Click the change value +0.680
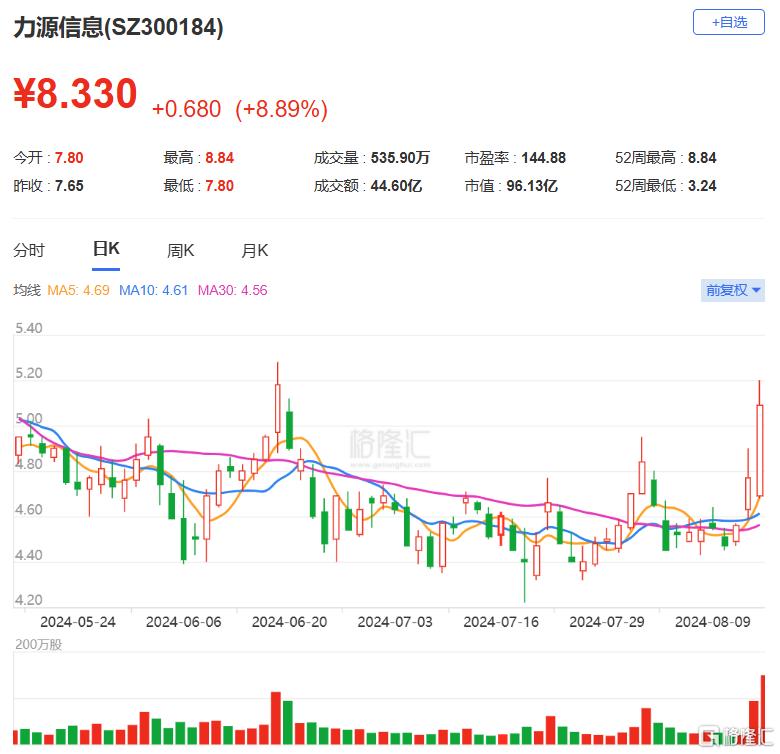The width and height of the screenshot is (780, 754). (187, 109)
